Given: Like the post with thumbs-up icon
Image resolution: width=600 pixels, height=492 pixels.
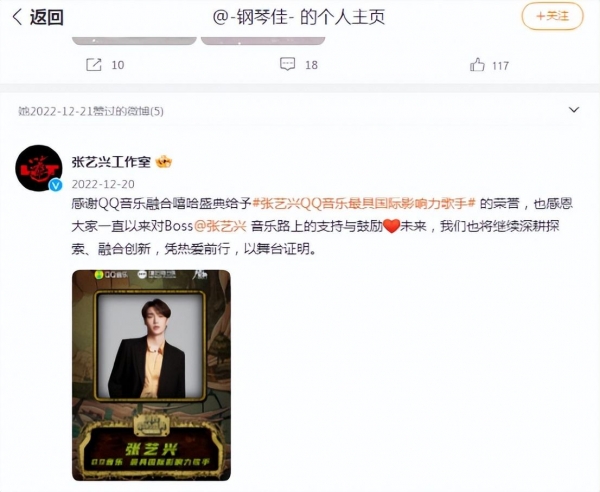Looking at the screenshot, I should tap(477, 65).
